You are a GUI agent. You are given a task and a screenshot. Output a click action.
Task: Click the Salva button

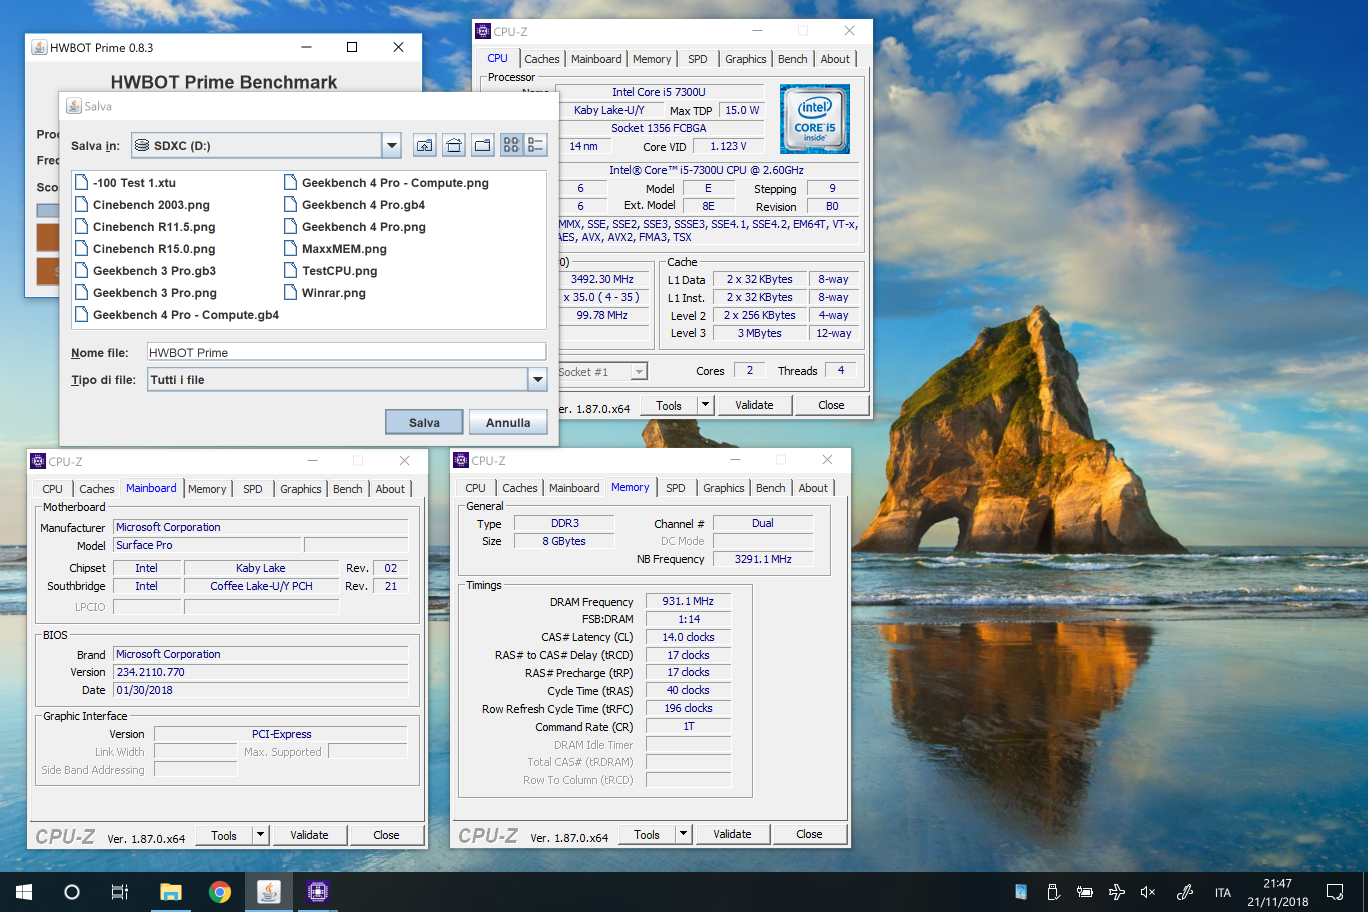pyautogui.click(x=424, y=422)
